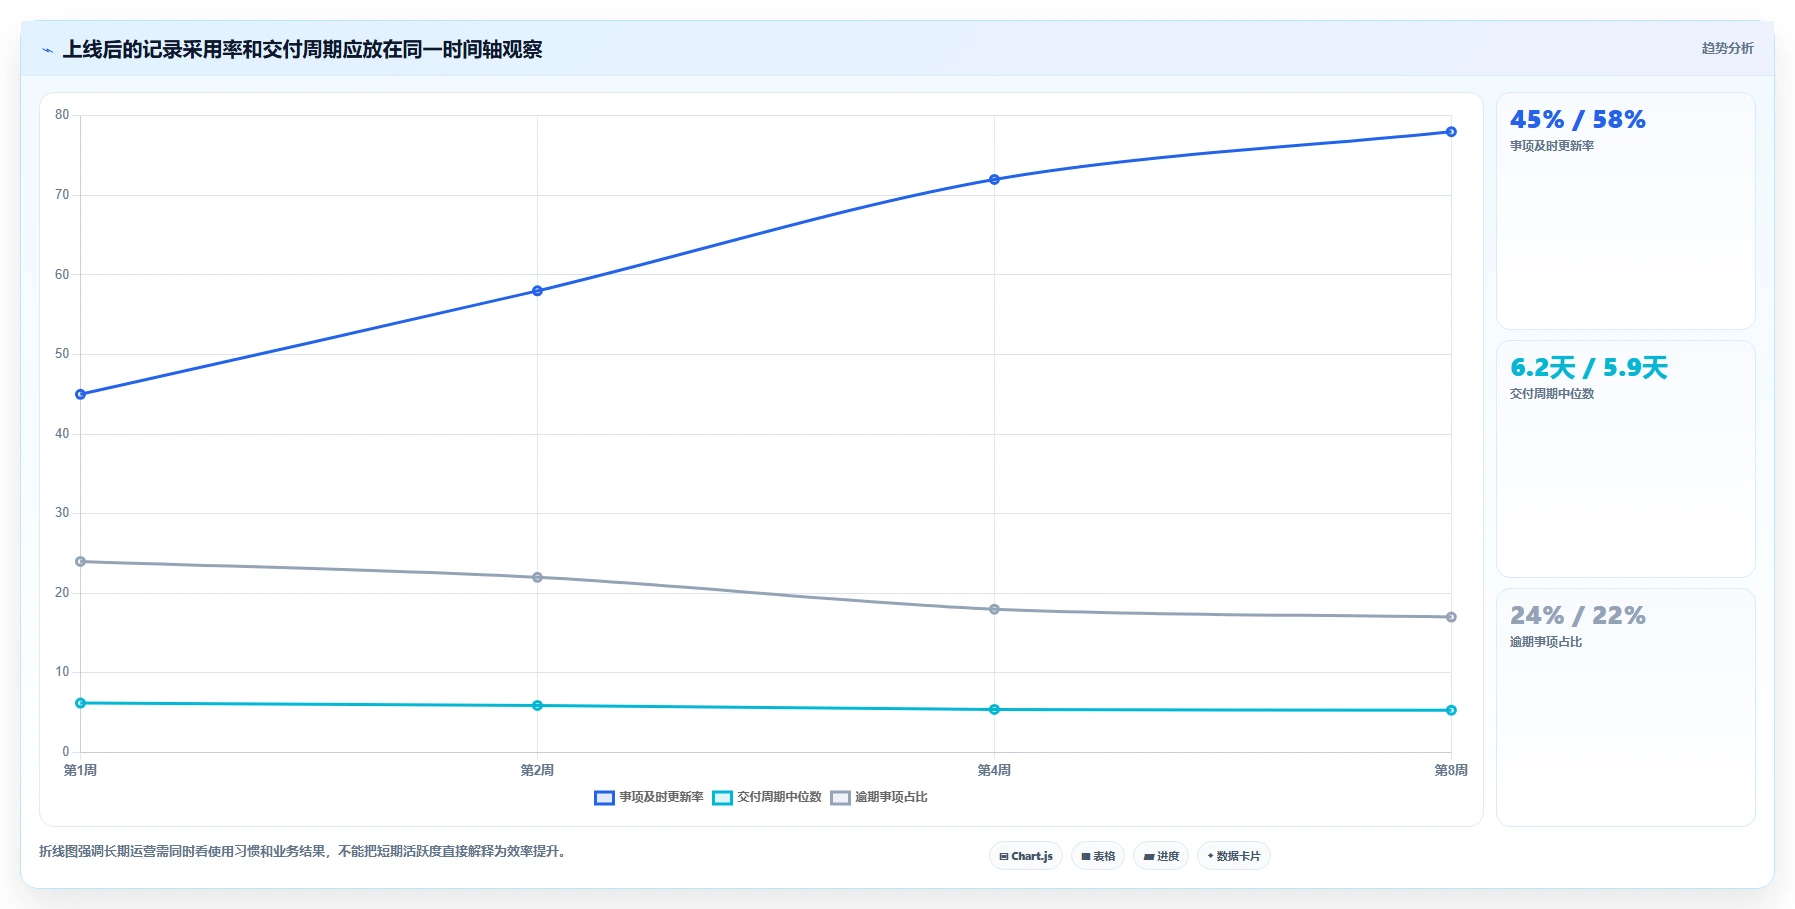Viewport: 1795px width, 909px height.
Task: Click the chart title about 记录采用率和交付周期
Action: 302,49
